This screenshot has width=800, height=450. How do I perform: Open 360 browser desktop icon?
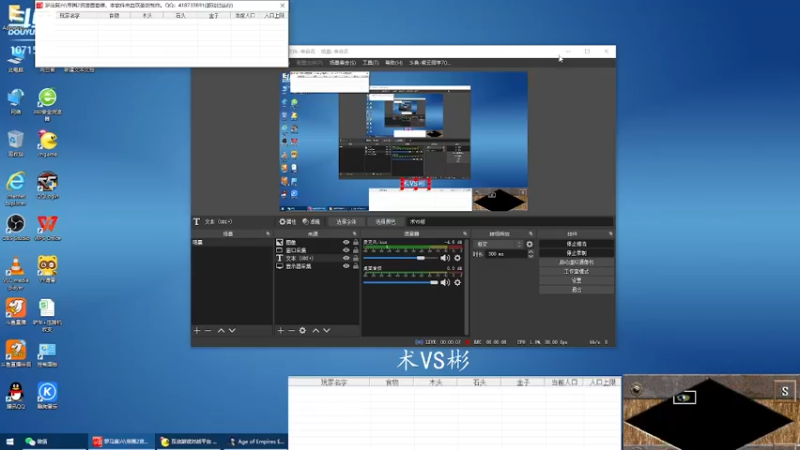click(47, 104)
